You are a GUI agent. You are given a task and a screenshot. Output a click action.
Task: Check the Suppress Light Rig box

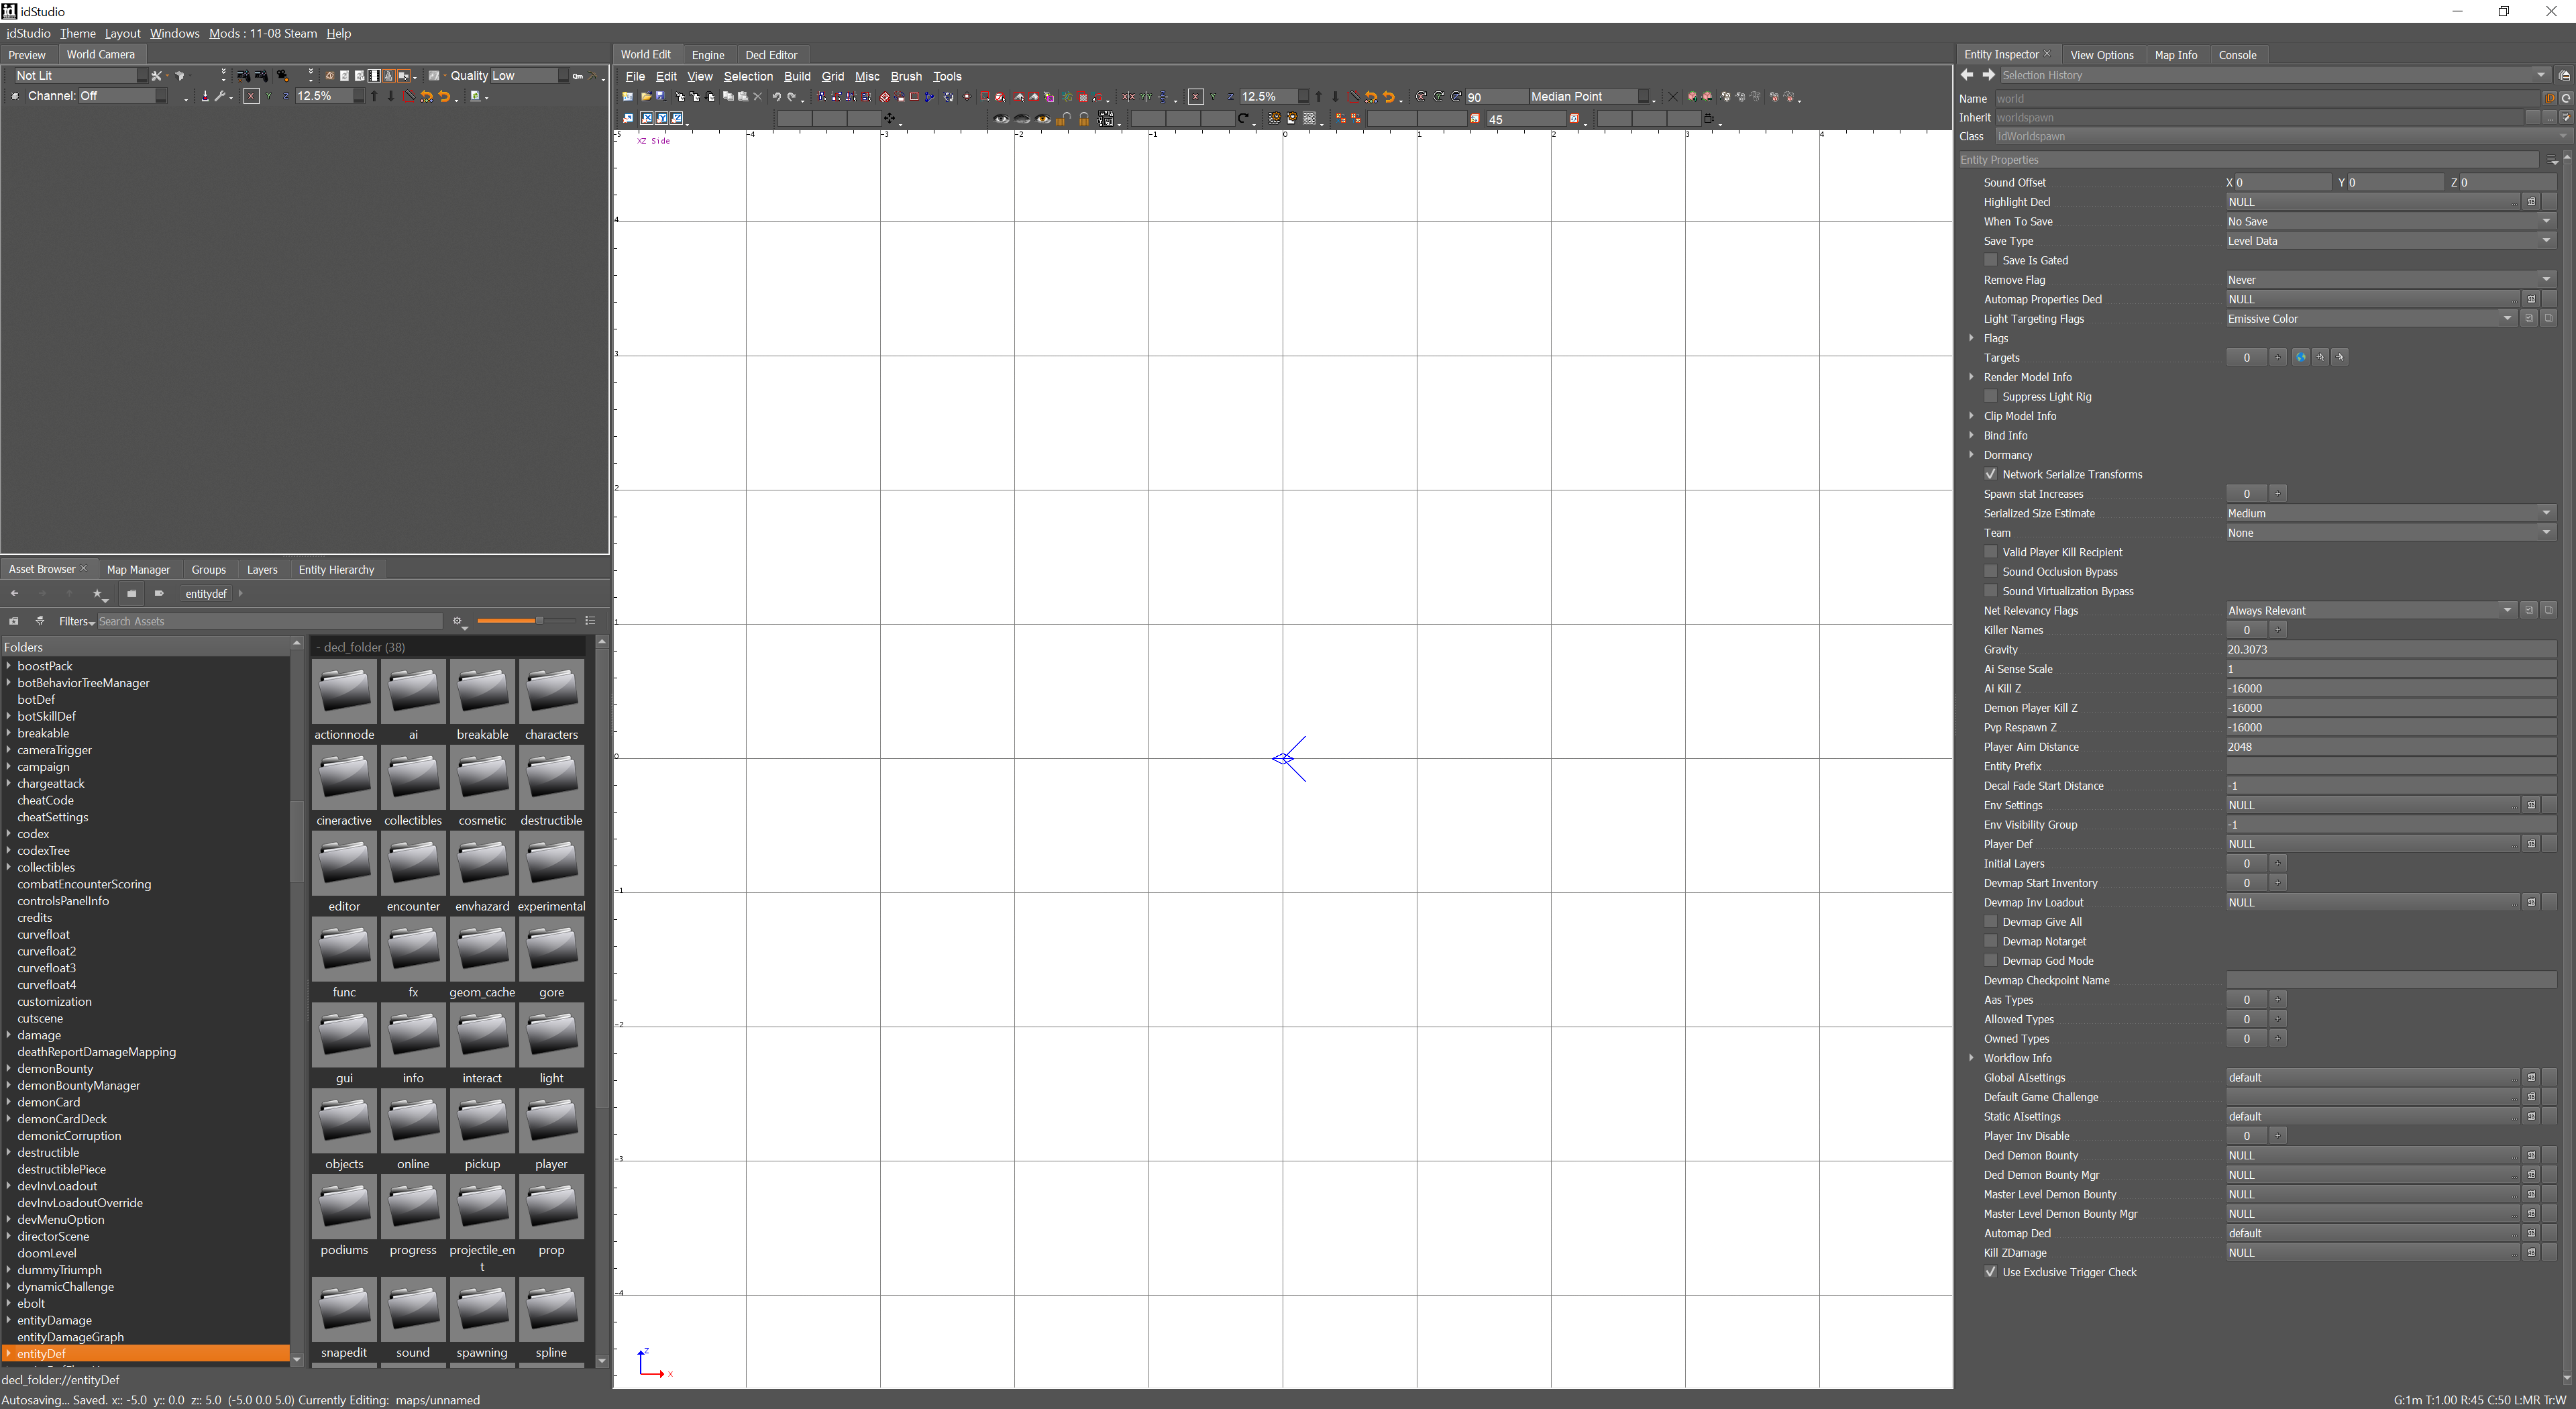click(x=1991, y=396)
